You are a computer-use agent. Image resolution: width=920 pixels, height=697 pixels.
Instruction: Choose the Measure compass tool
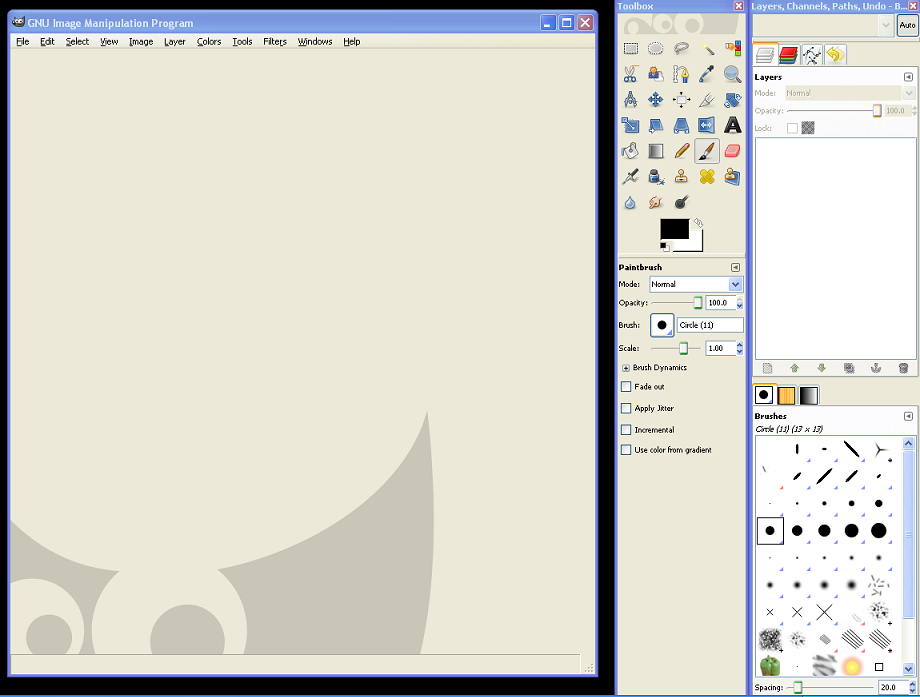coord(631,100)
